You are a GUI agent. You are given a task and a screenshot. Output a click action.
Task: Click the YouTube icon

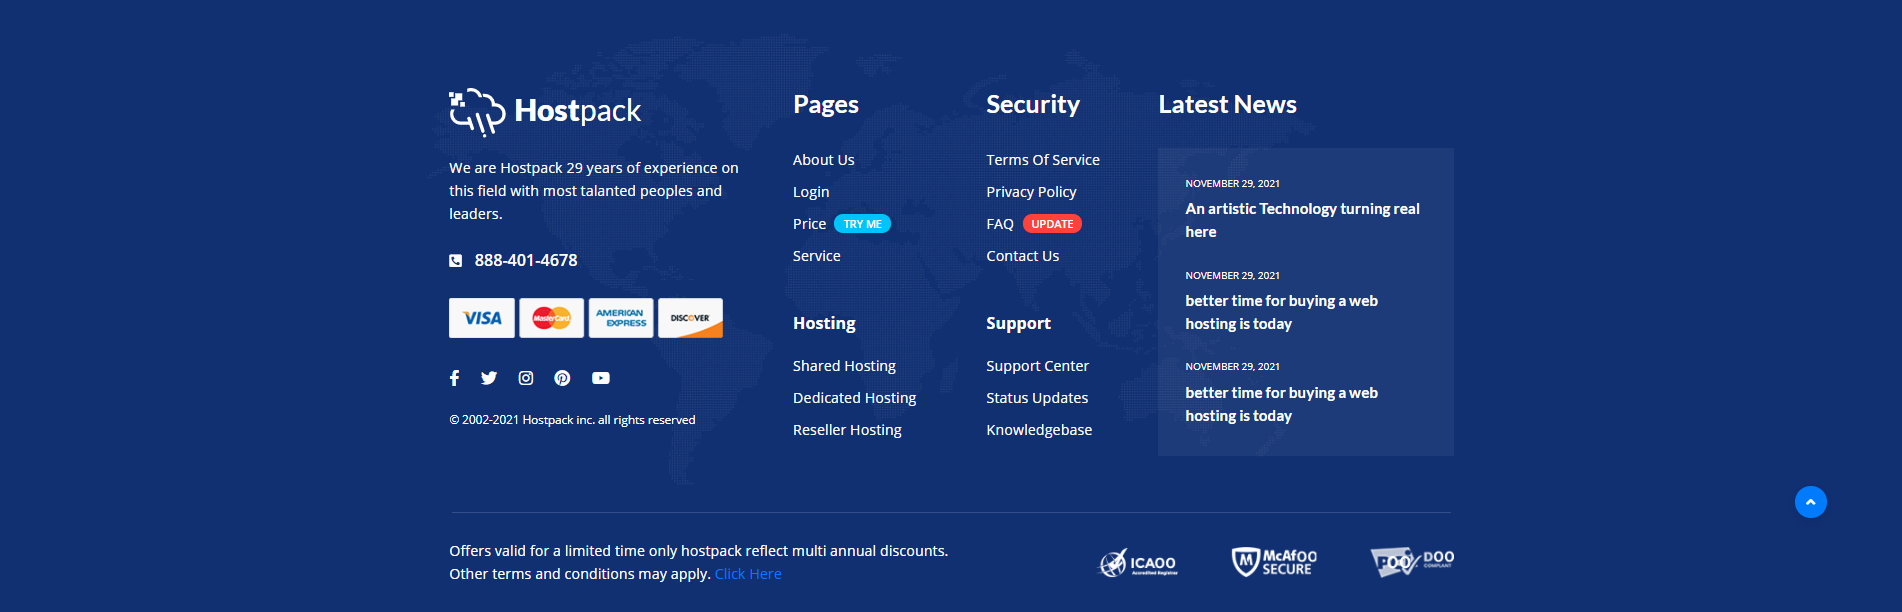(600, 378)
